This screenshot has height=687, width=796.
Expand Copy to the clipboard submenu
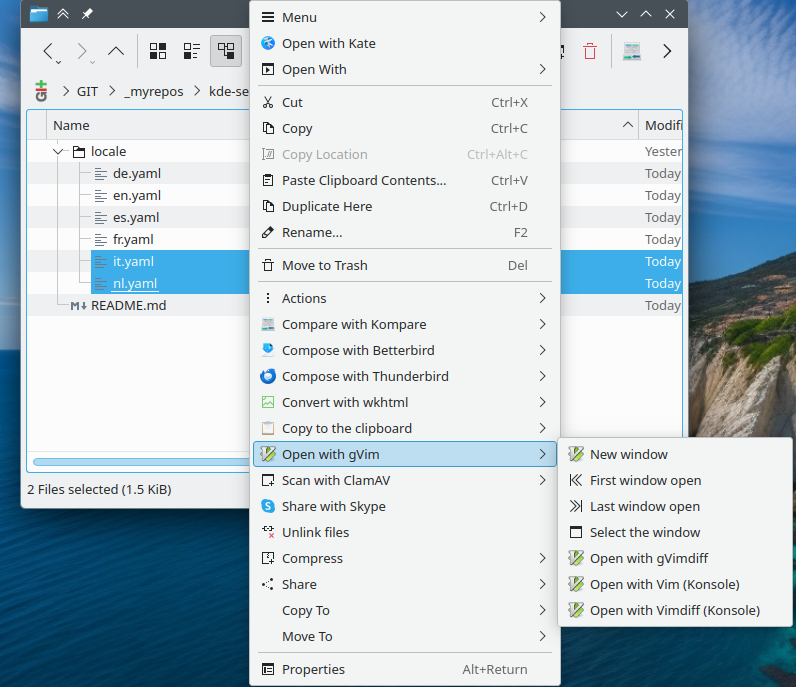405,428
